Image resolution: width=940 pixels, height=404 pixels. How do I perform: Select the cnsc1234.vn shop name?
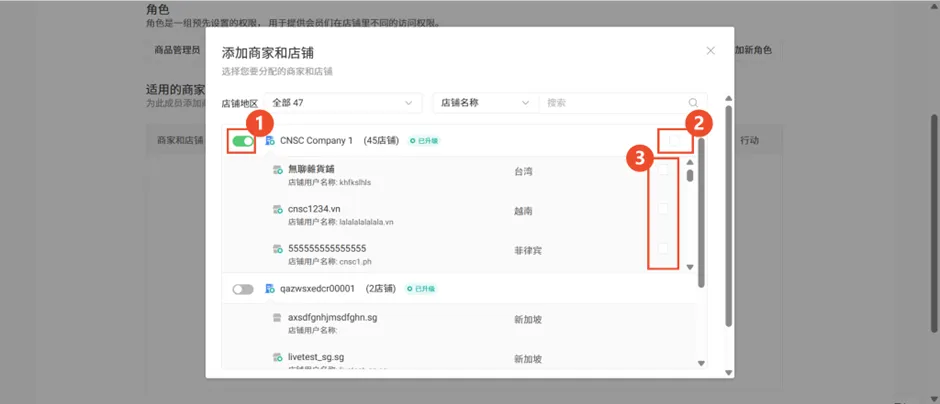pyautogui.click(x=314, y=209)
